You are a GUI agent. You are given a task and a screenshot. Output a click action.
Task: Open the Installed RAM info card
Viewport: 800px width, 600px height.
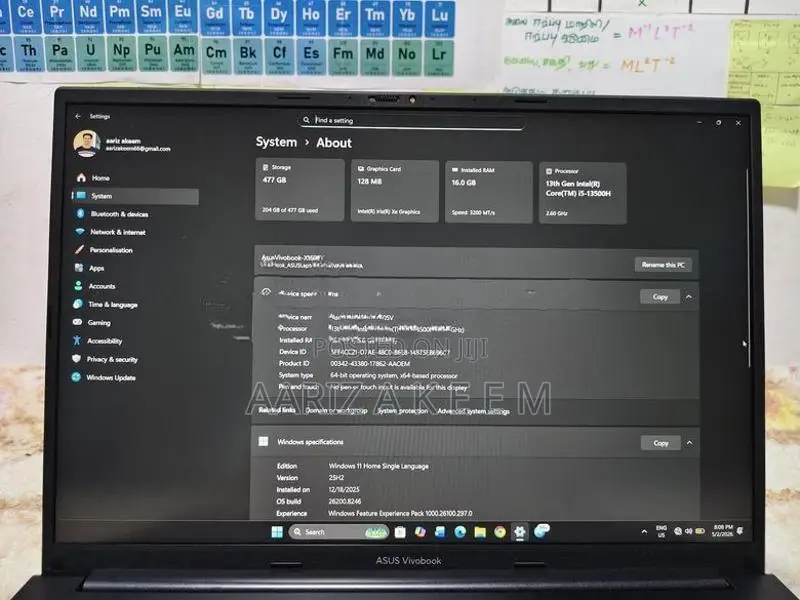(x=489, y=192)
